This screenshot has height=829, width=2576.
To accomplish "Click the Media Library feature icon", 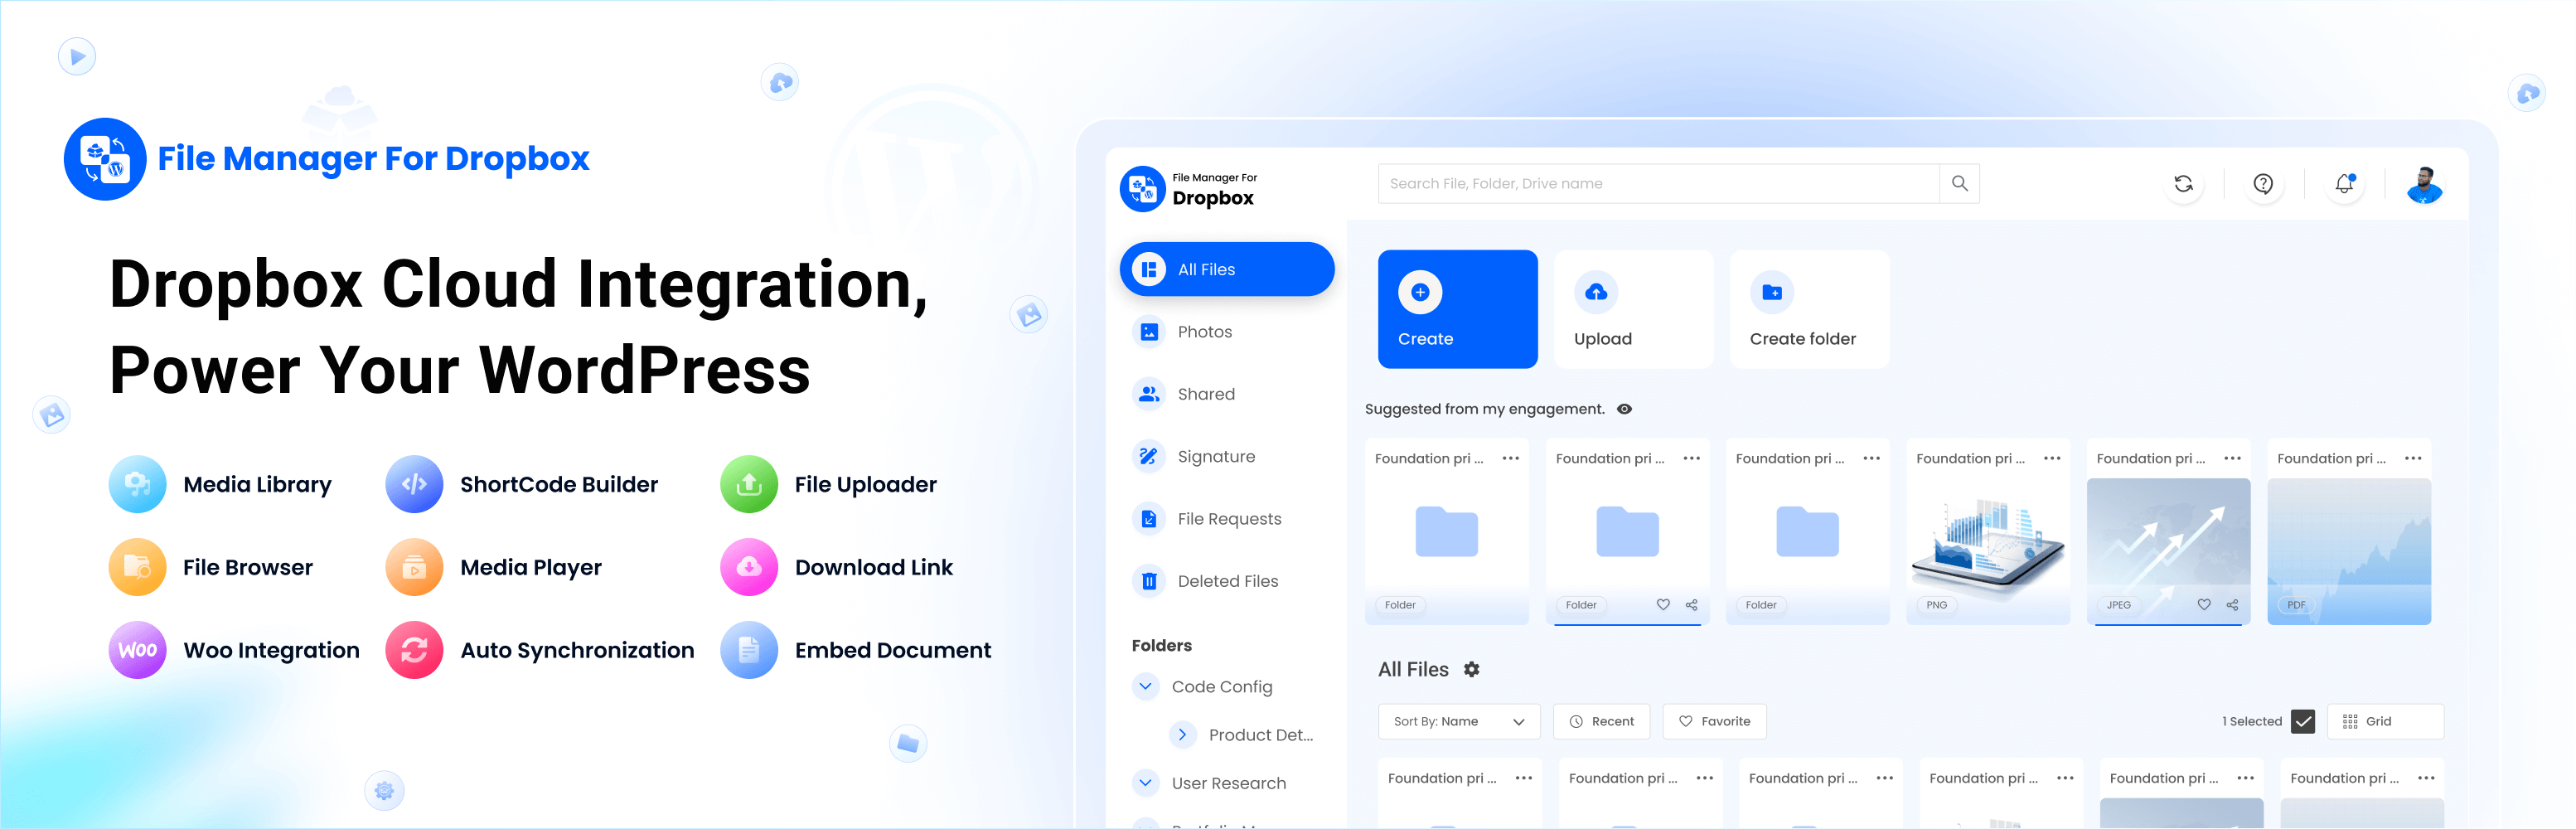I will 137,484.
